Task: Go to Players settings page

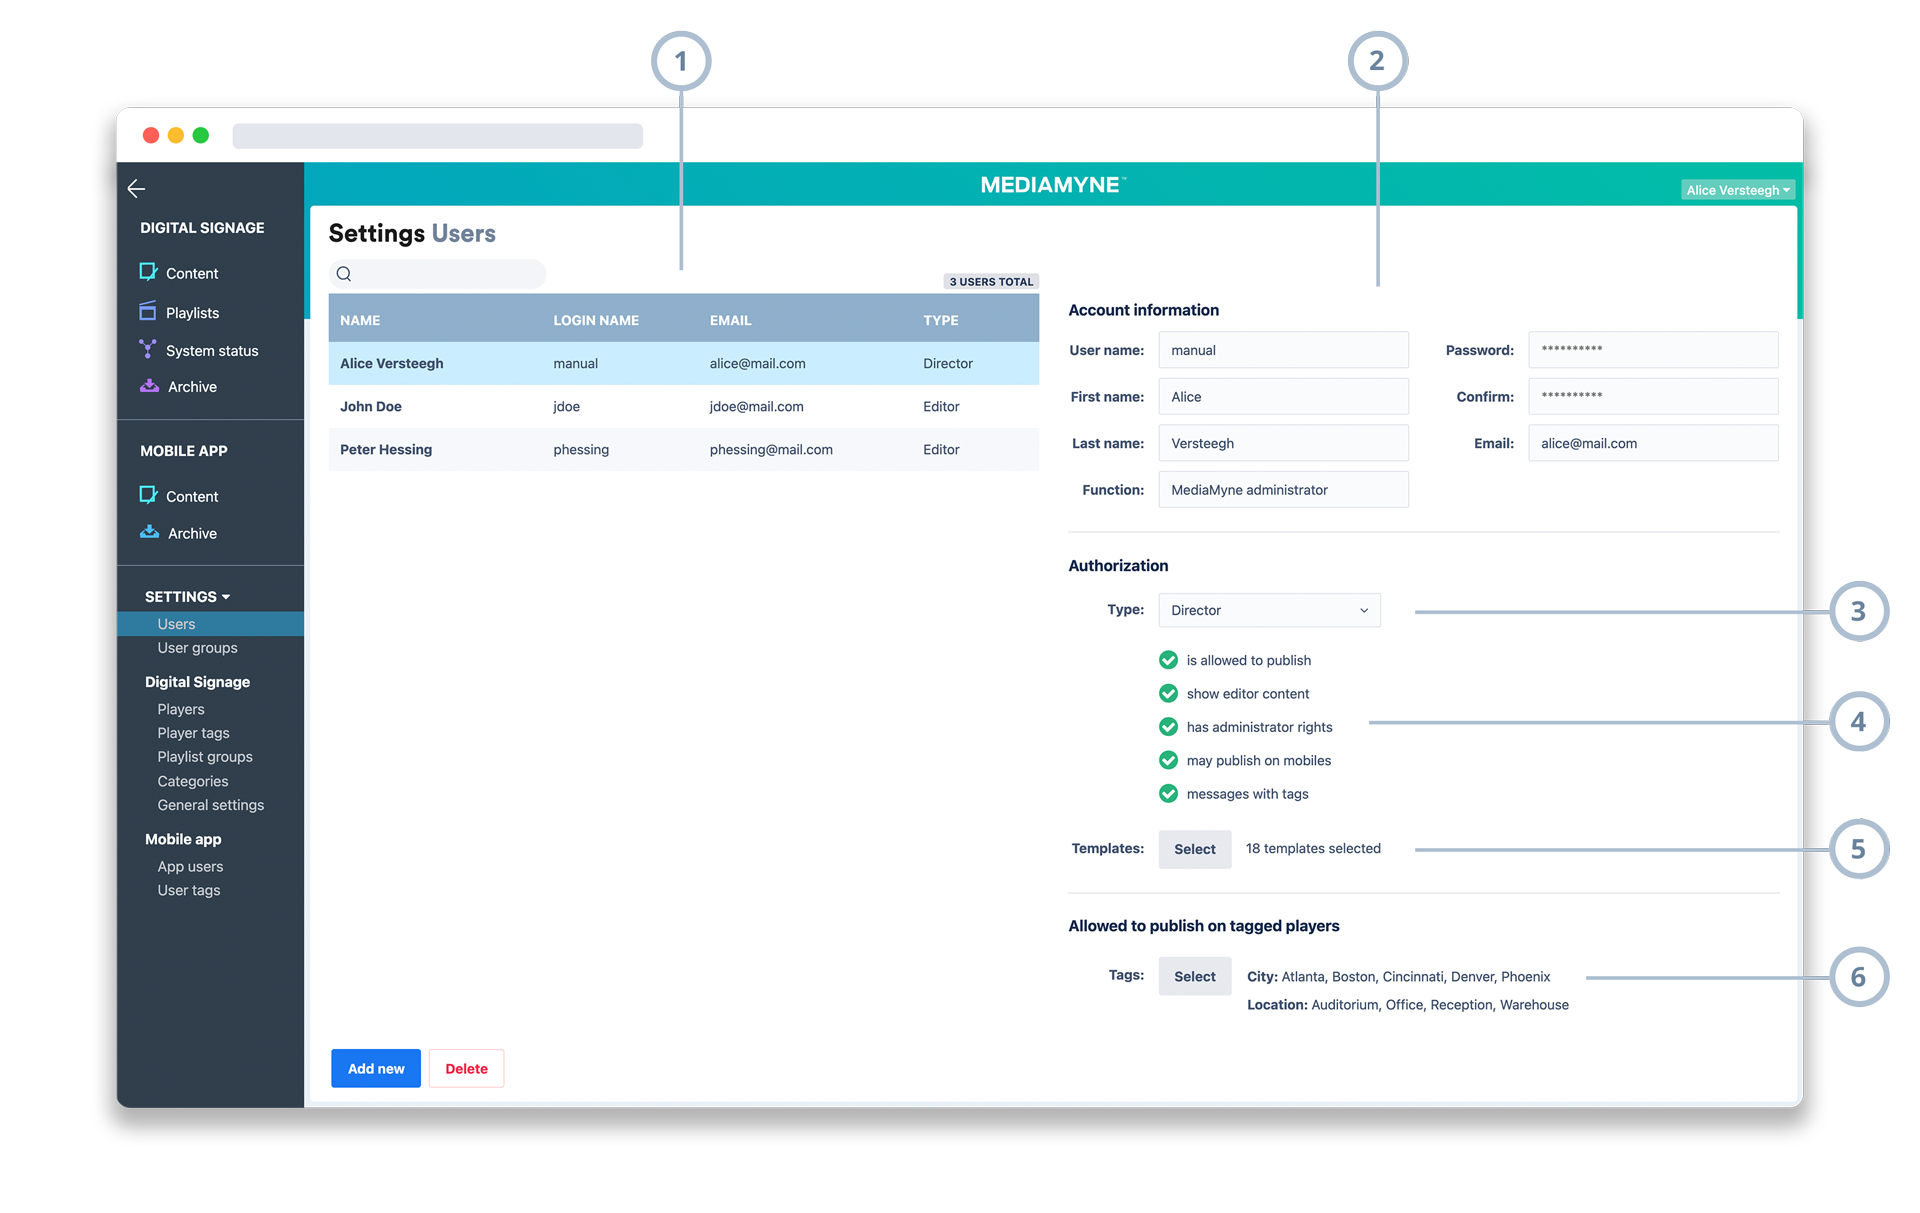Action: point(181,709)
